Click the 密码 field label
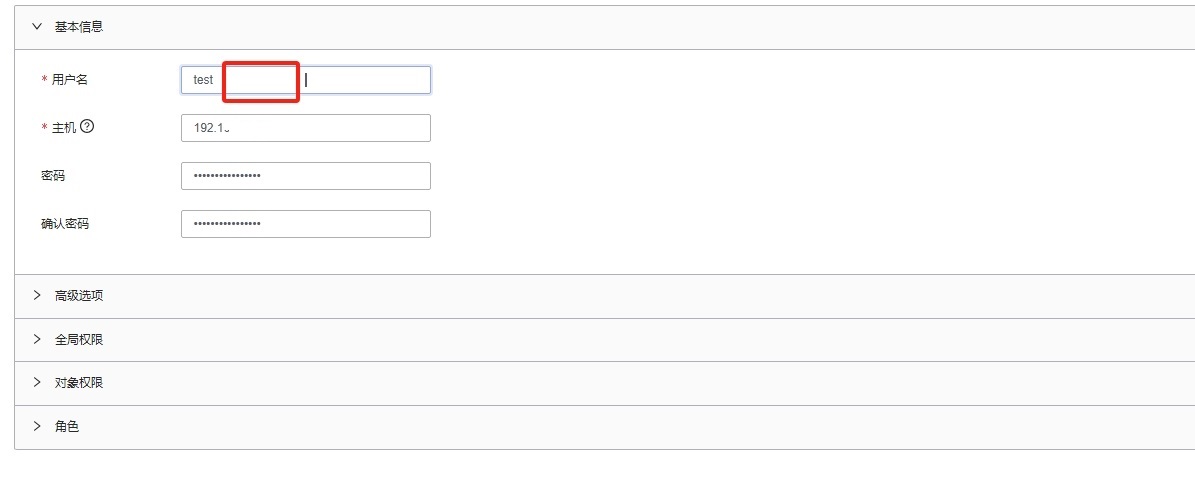The image size is (1195, 495). [53, 176]
